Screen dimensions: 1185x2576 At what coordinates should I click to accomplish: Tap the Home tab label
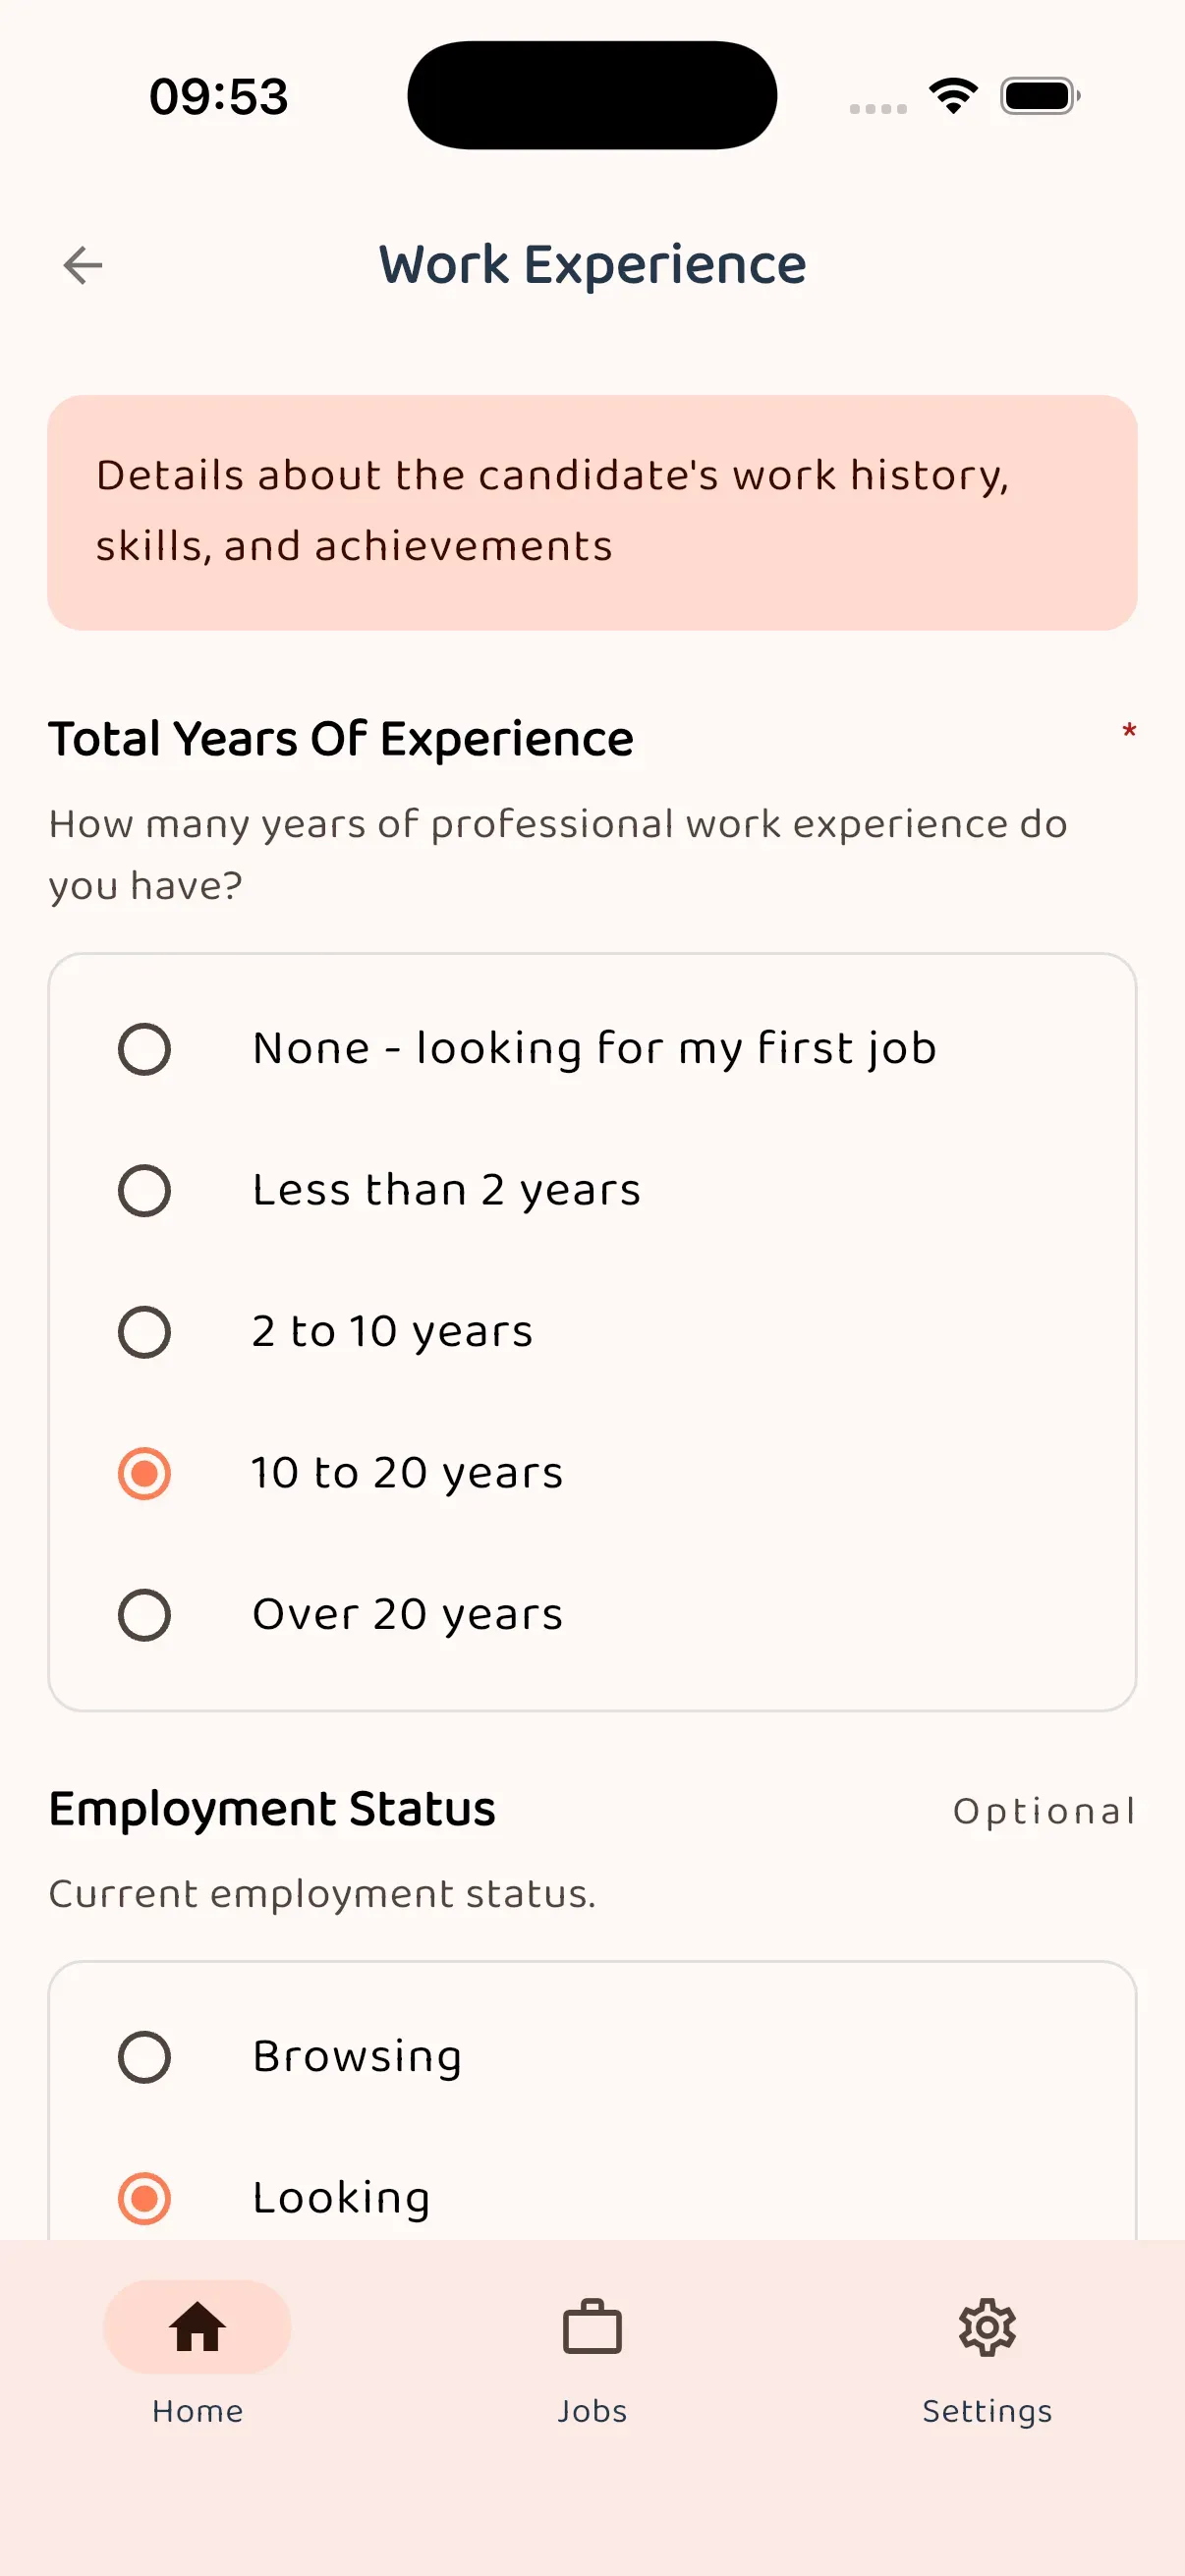(197, 2411)
